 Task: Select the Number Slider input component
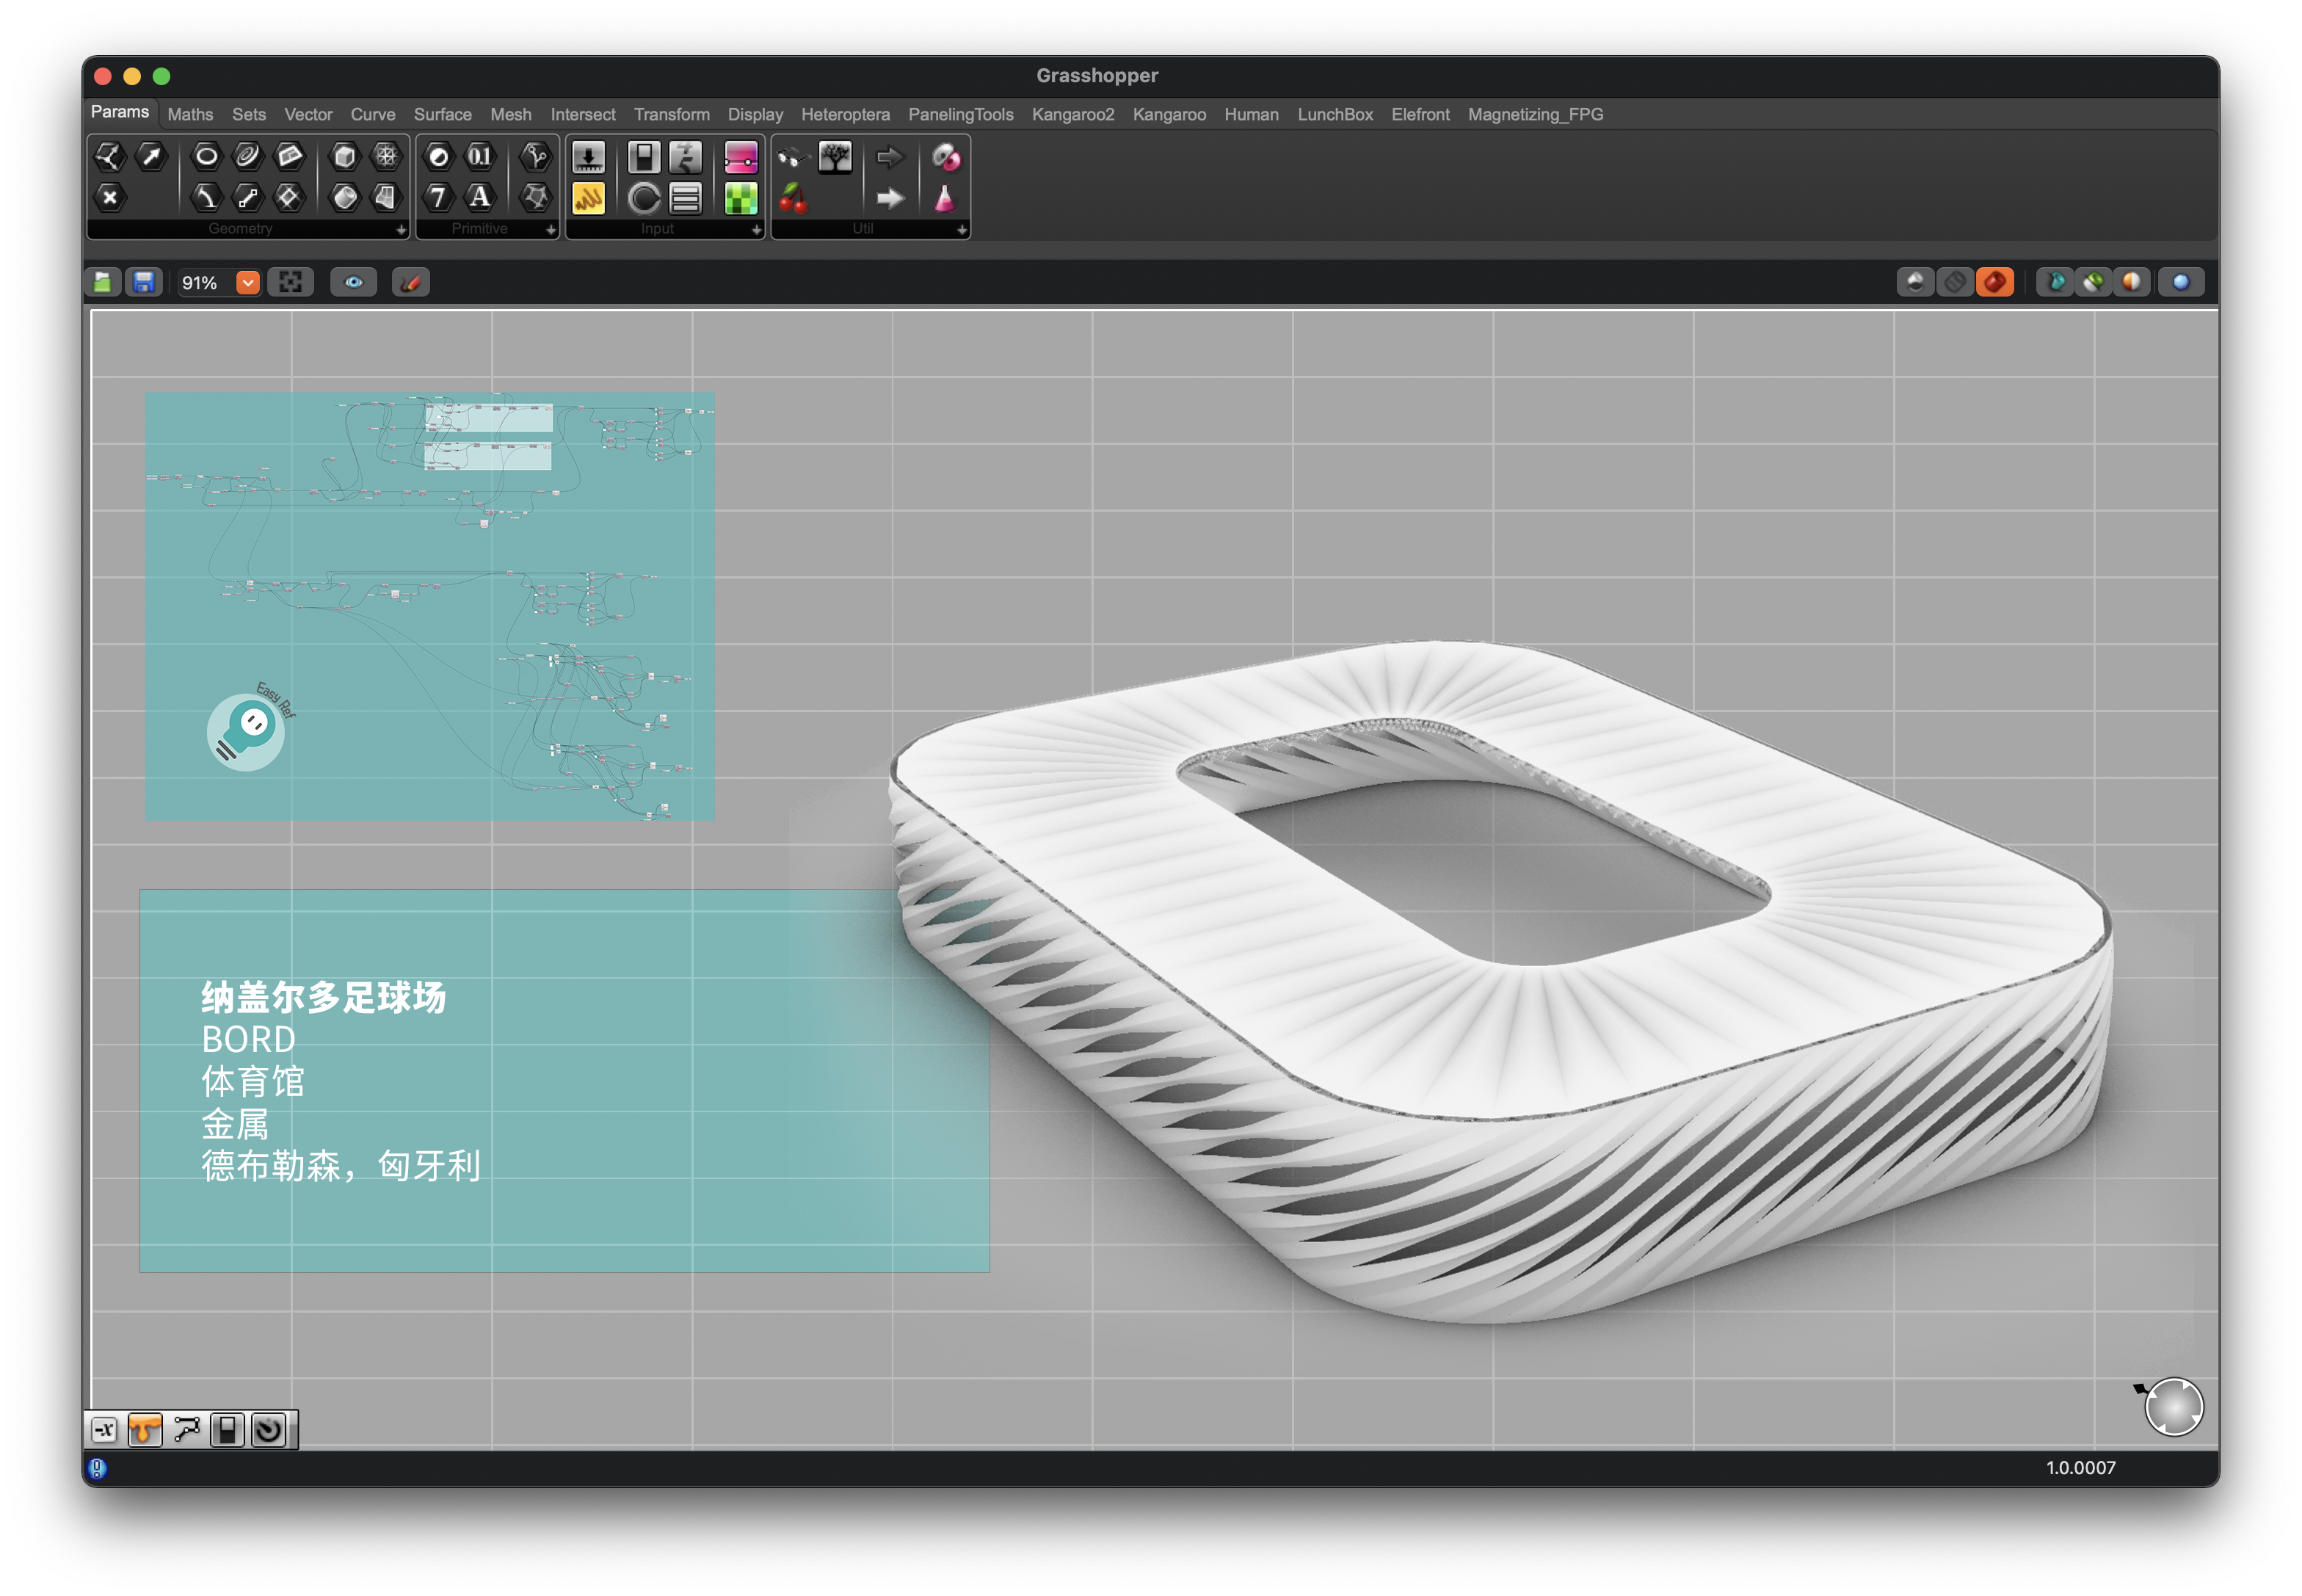(x=587, y=157)
